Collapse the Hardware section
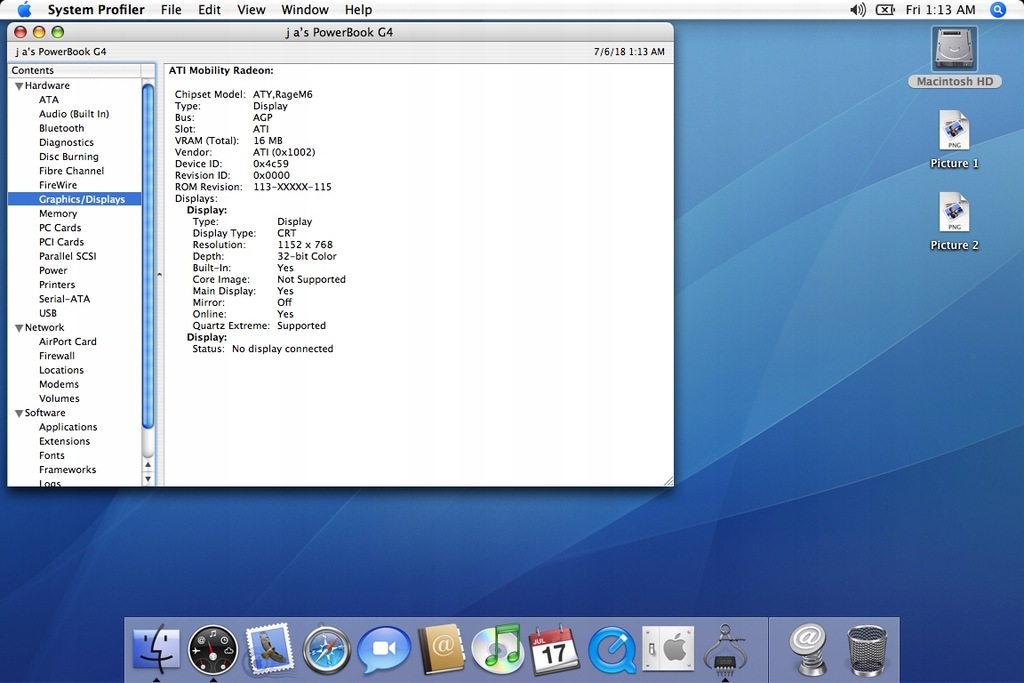 [19, 86]
